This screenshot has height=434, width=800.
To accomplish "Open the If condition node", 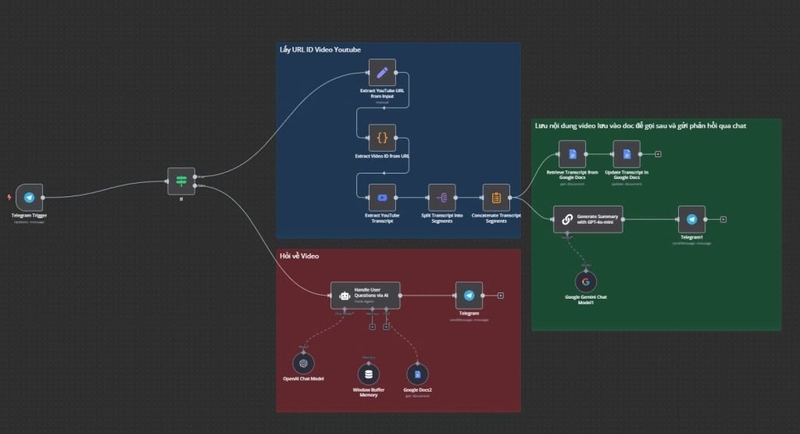I will coord(181,181).
